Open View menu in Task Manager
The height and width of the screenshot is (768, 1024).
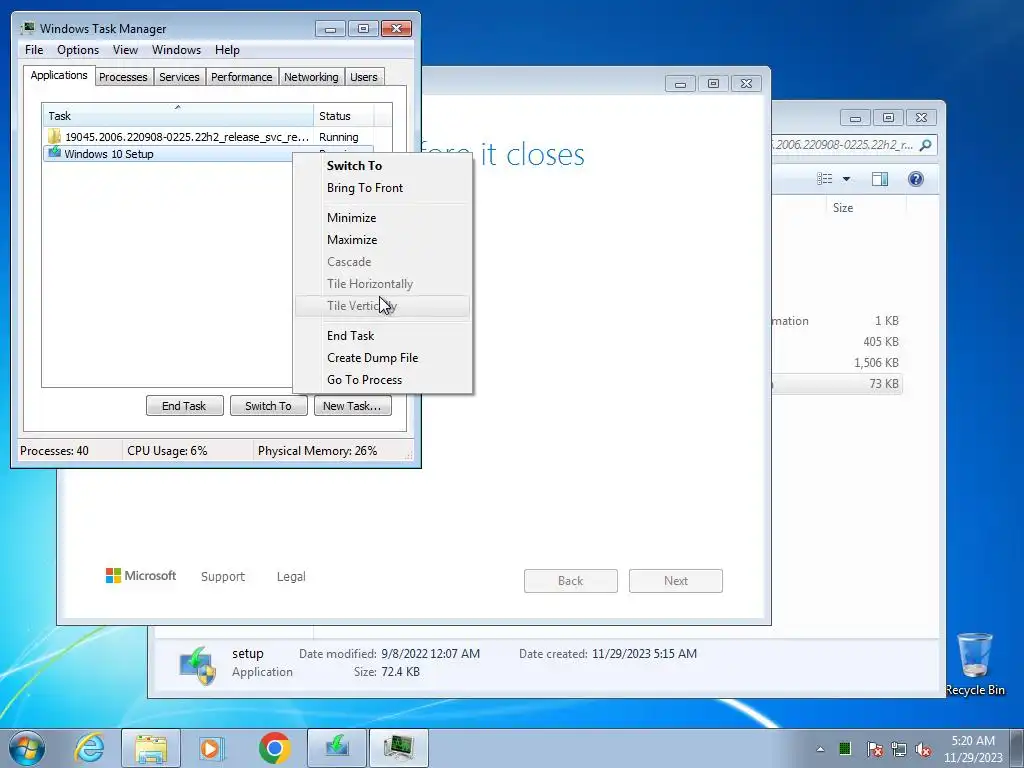click(x=125, y=50)
